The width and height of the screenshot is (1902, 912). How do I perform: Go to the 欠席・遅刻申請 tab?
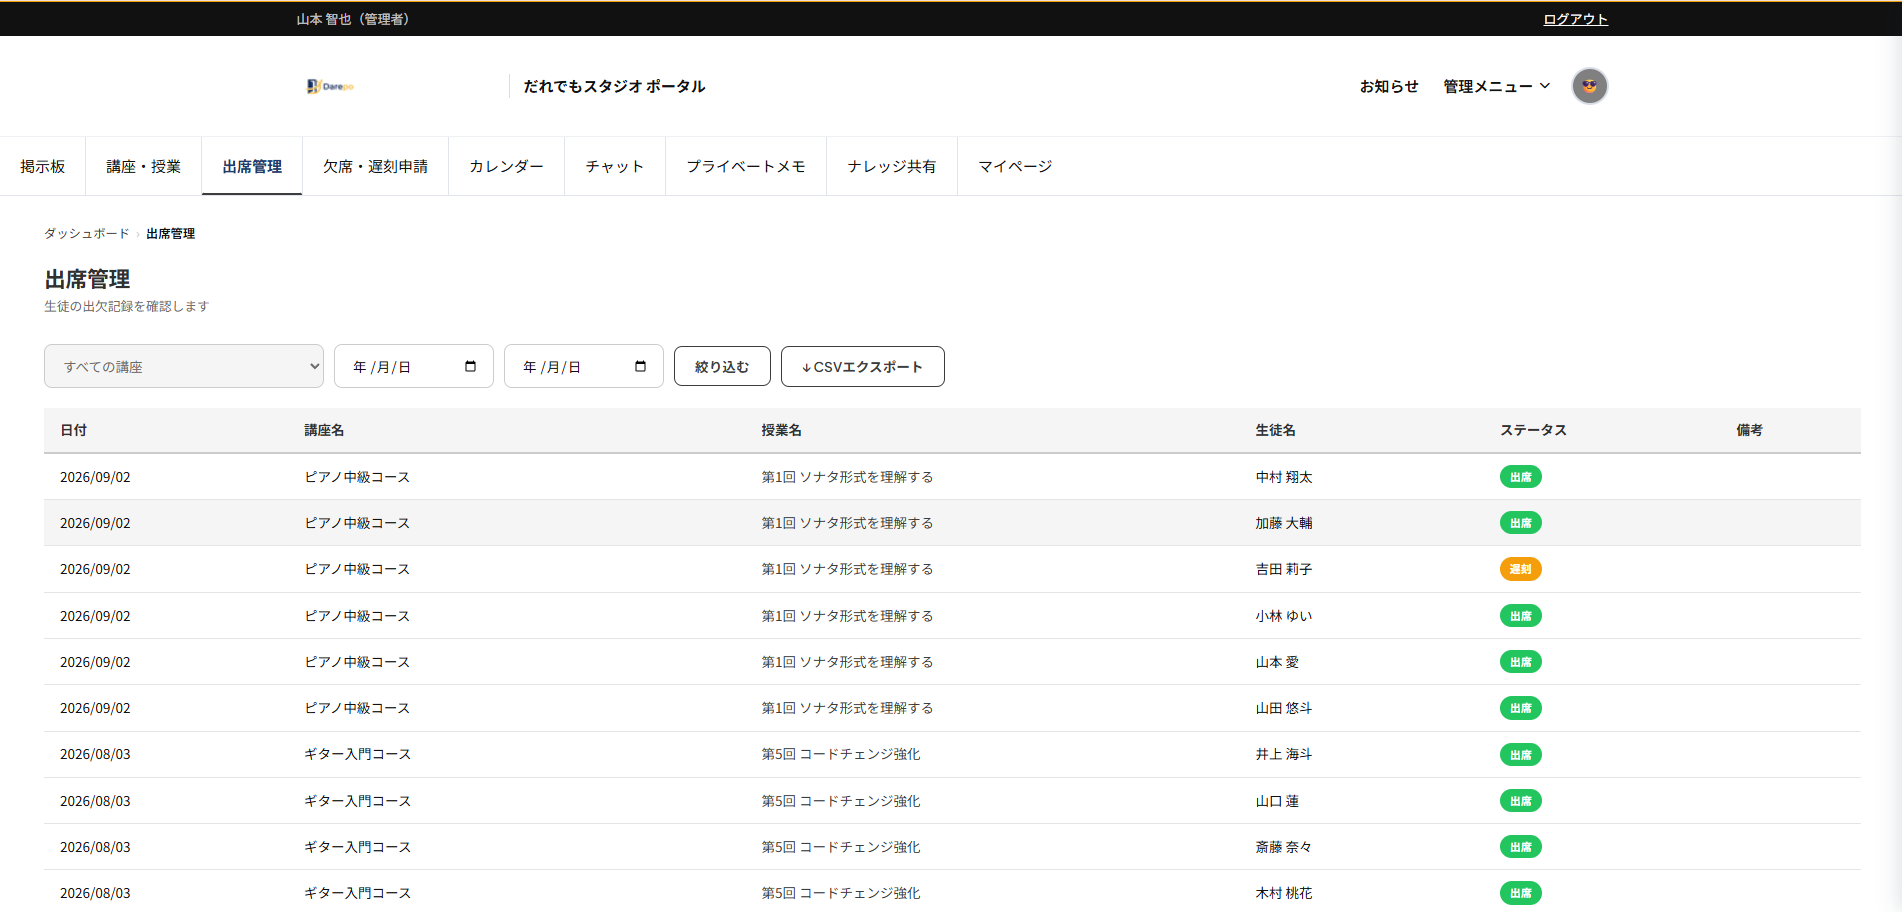(375, 166)
